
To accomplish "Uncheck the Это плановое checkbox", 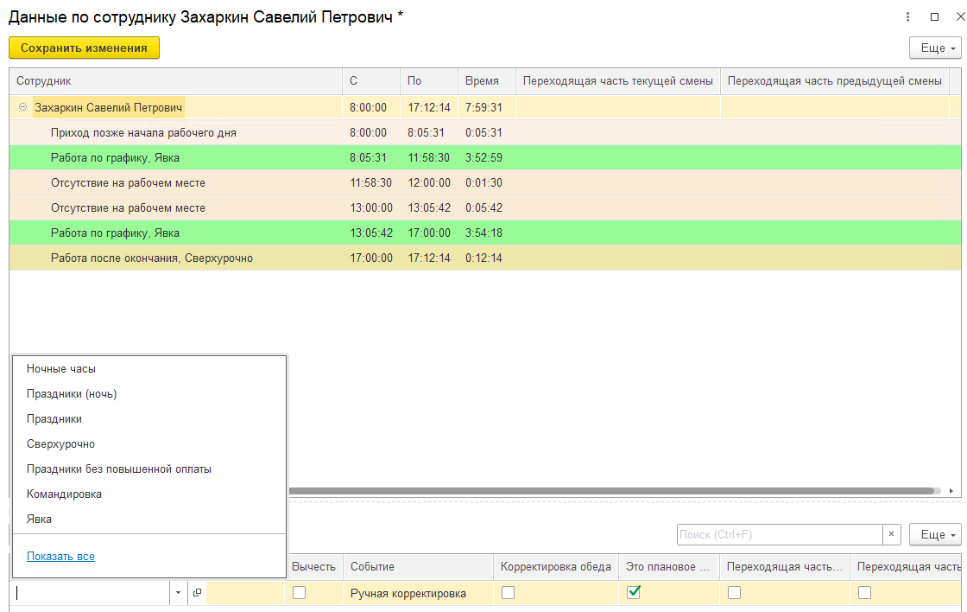I will coord(633,593).
